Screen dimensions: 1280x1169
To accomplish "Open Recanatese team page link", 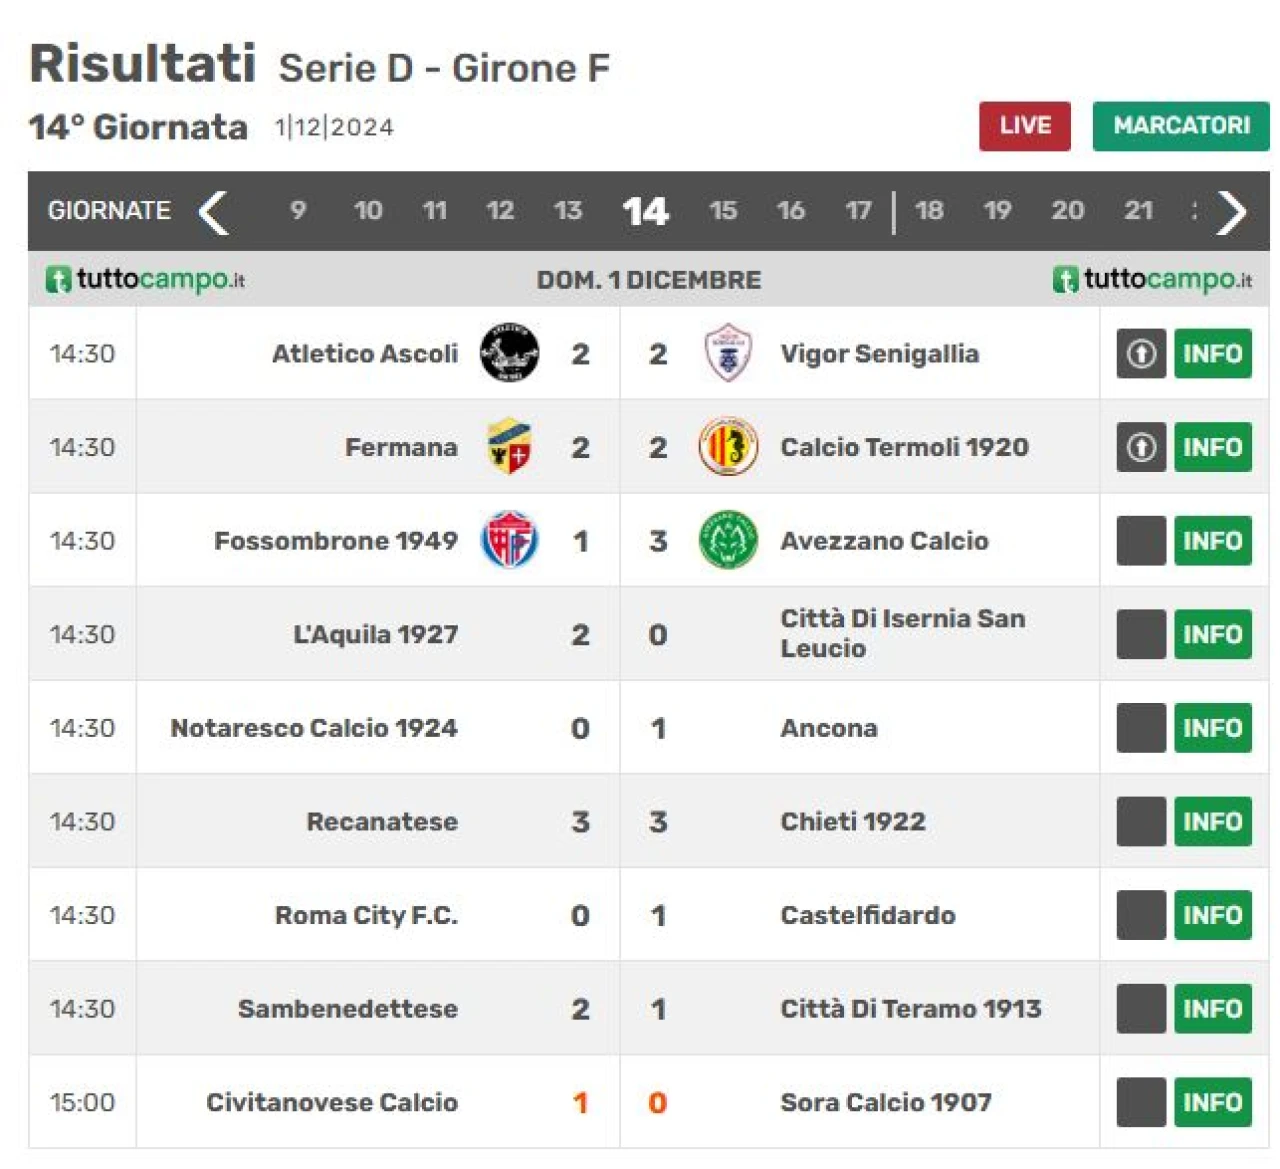I will click(x=382, y=822).
